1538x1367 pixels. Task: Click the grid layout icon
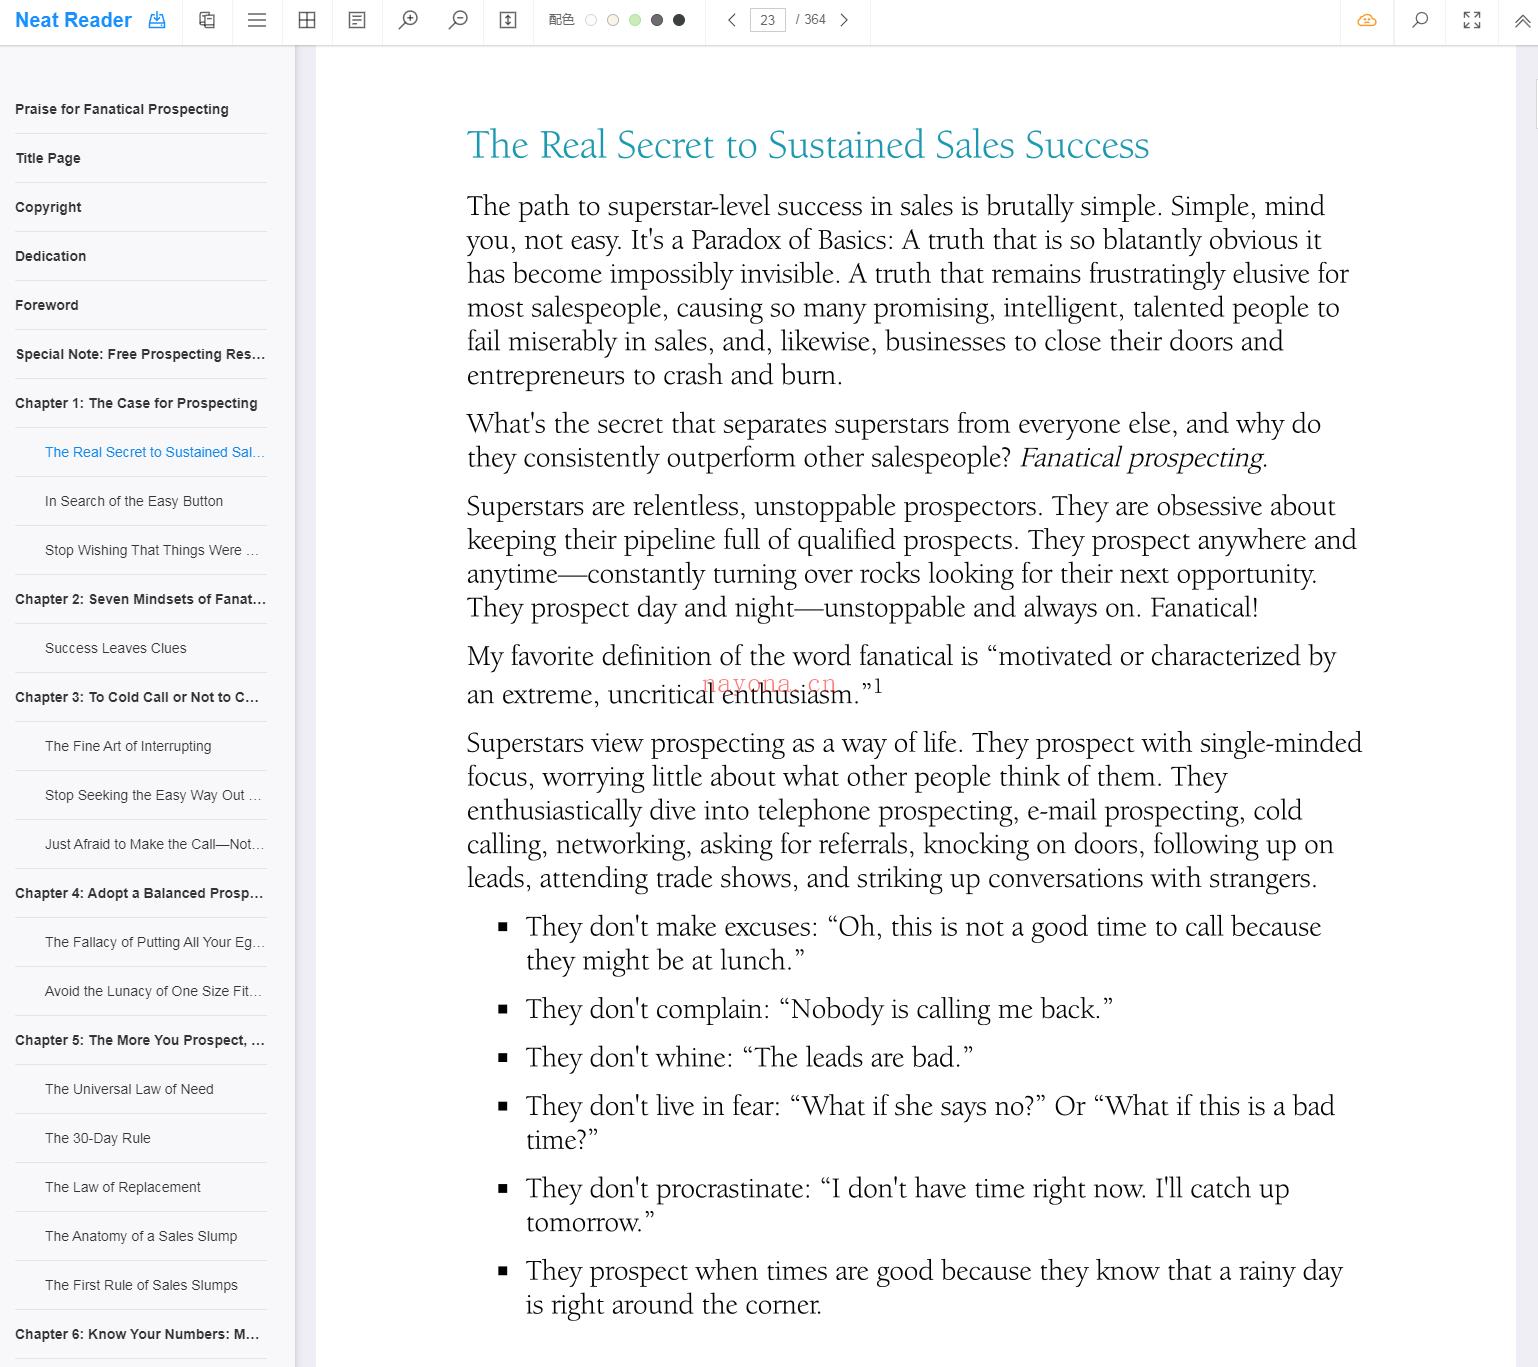(307, 20)
